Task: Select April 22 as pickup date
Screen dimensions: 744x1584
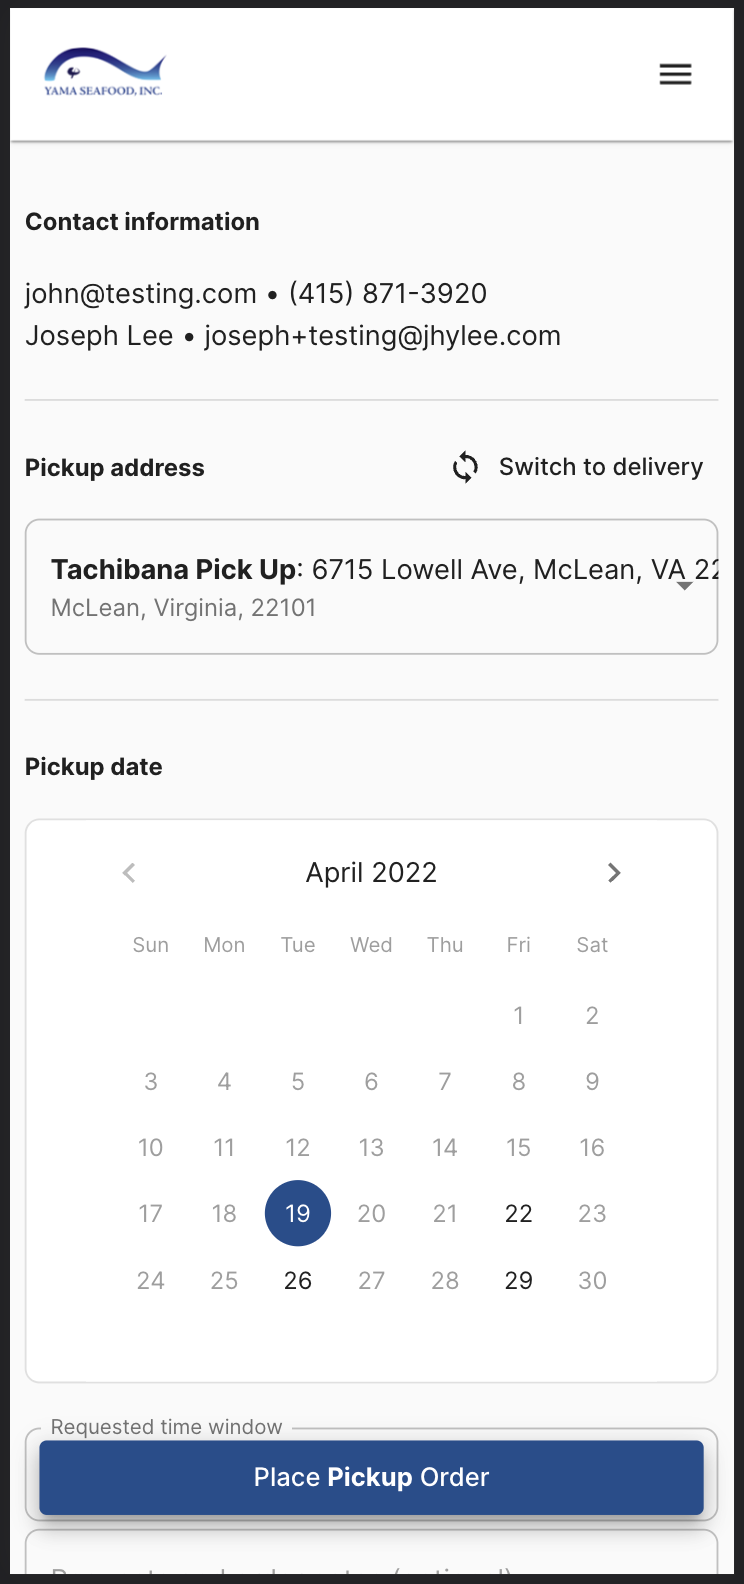Action: coord(518,1213)
